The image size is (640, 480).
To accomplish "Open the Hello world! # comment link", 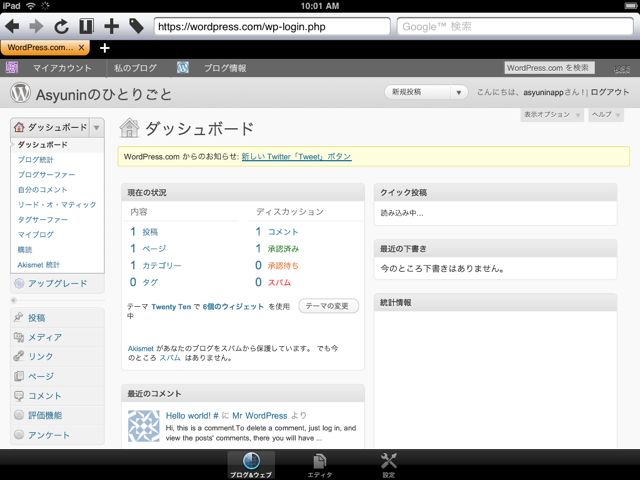I will coord(192,416).
